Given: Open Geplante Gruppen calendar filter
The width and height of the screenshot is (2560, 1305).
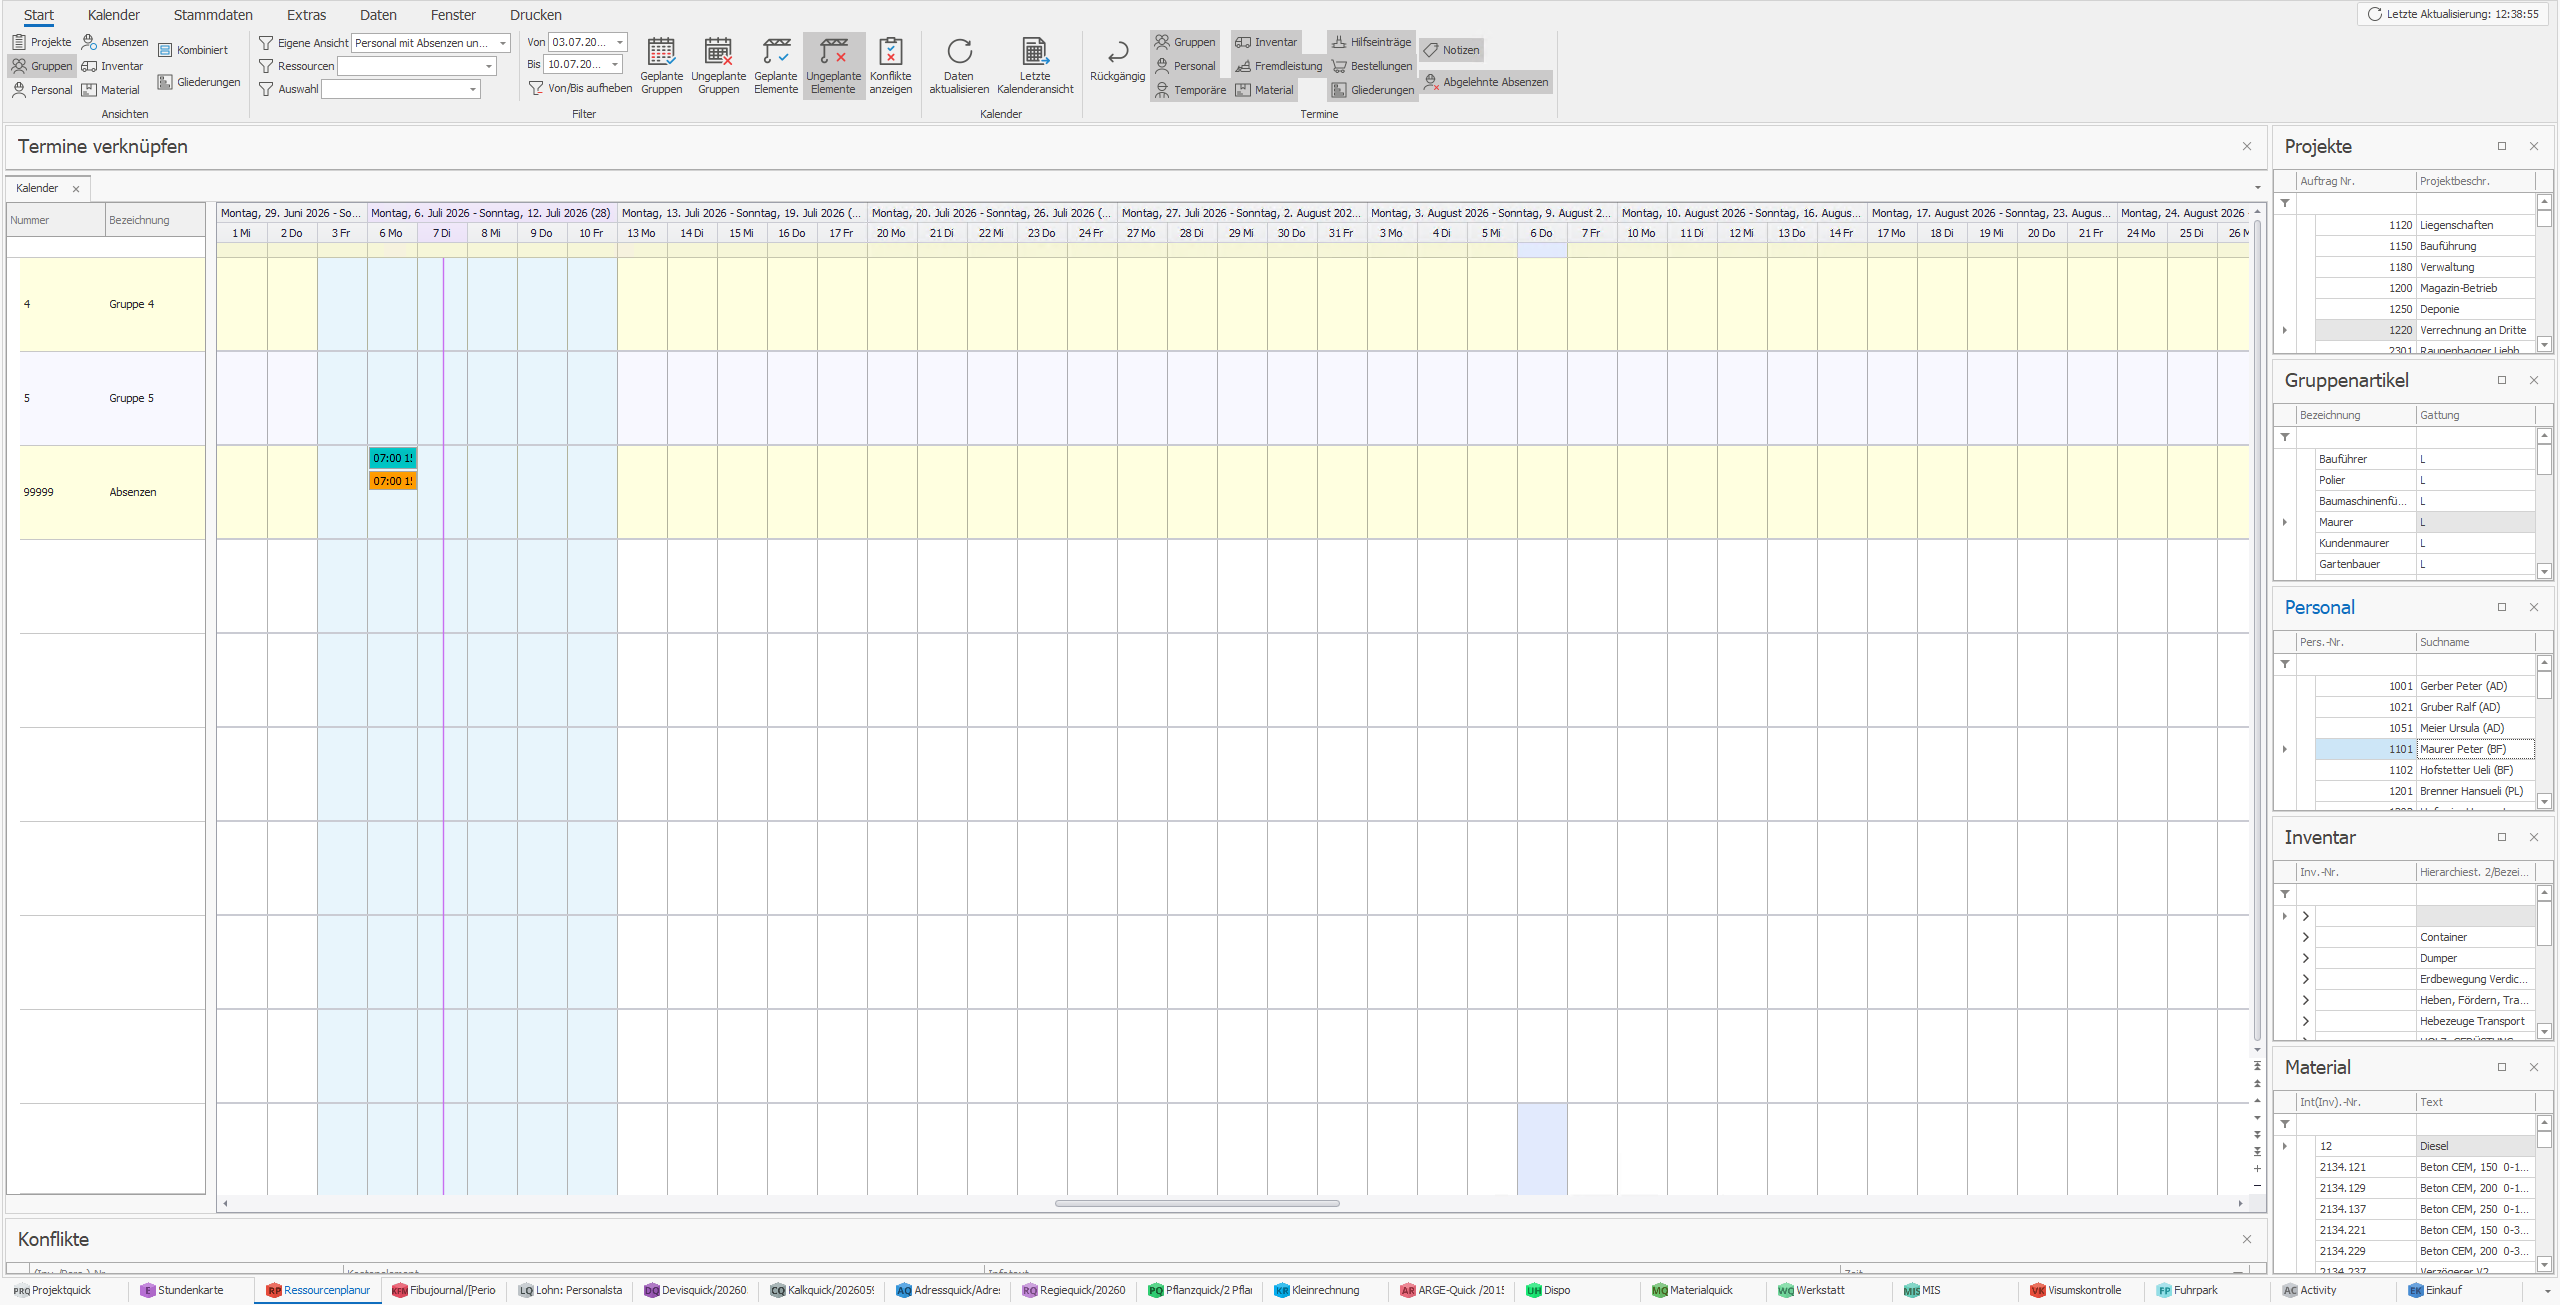Looking at the screenshot, I should pyautogui.click(x=661, y=65).
